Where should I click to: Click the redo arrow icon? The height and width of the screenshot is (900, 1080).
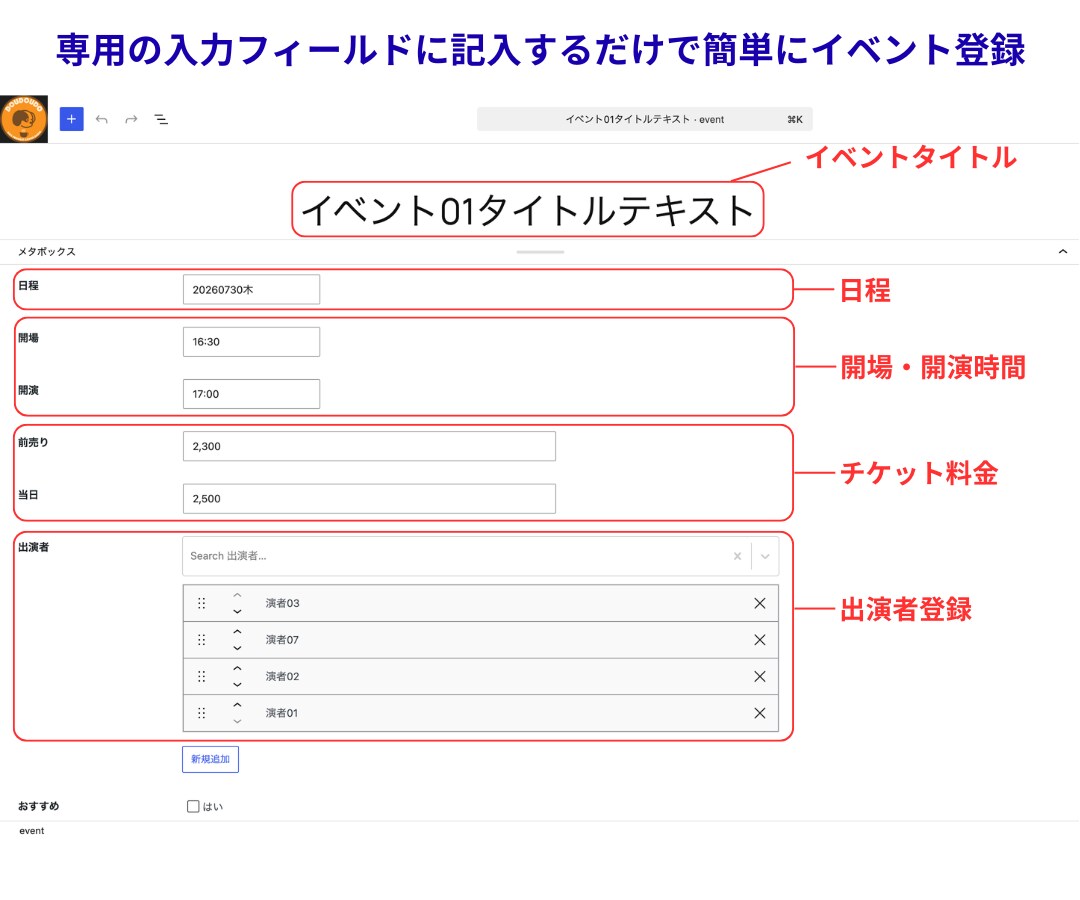[131, 119]
